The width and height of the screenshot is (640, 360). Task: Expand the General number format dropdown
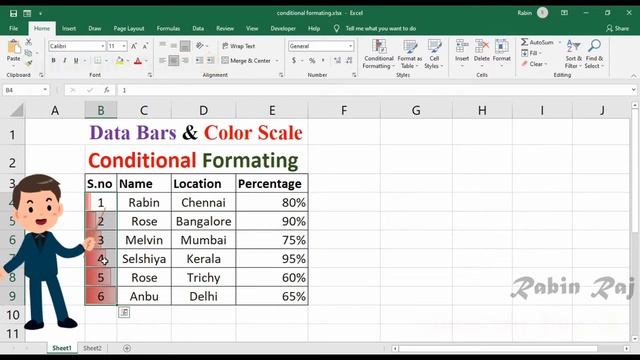pos(350,46)
